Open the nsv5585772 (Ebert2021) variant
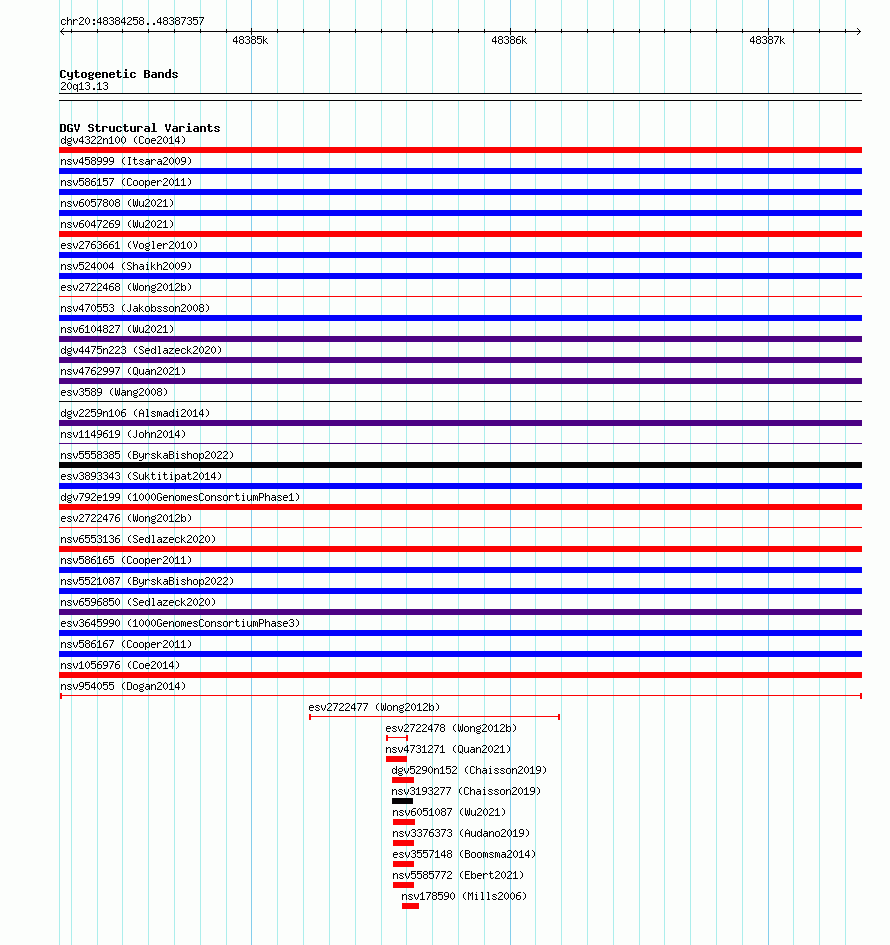The image size is (890, 945). point(459,875)
